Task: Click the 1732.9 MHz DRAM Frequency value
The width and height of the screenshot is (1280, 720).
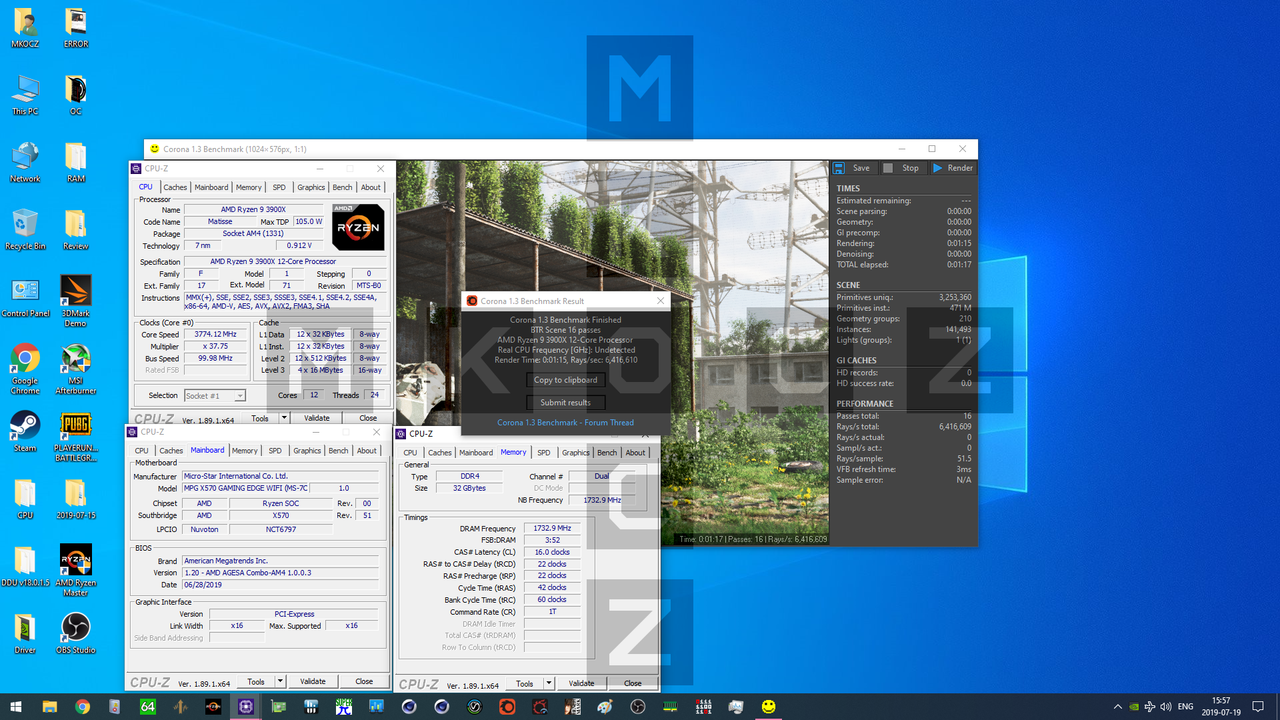Action: pyautogui.click(x=551, y=528)
